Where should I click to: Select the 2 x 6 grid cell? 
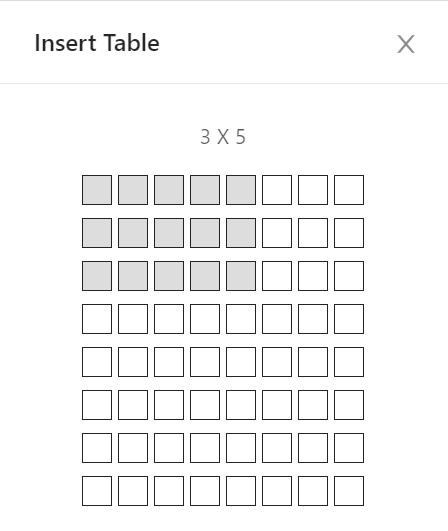pos(277,233)
